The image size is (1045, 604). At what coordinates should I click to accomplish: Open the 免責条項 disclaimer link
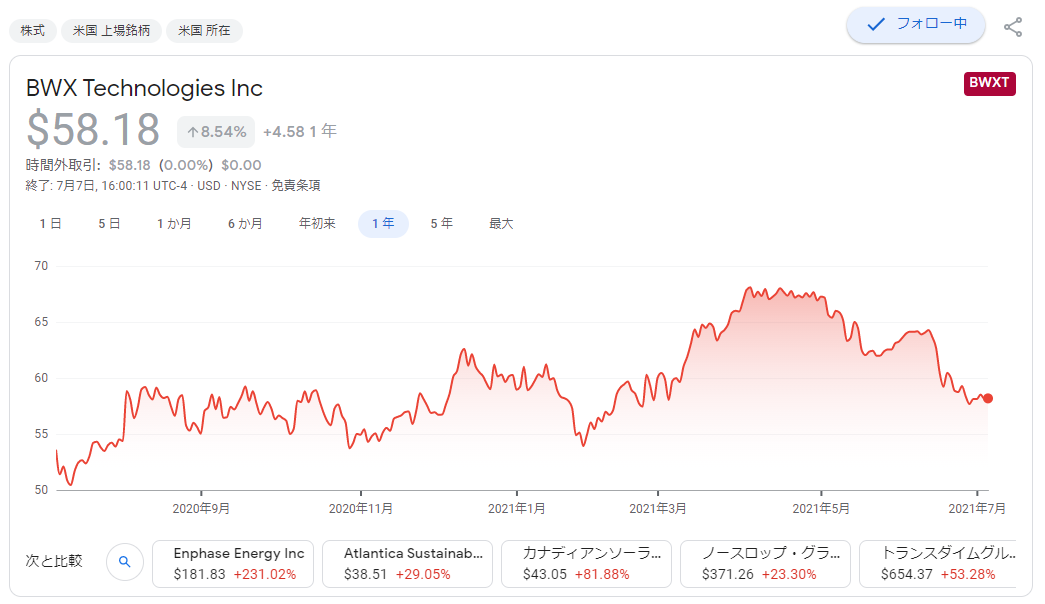click(296, 185)
